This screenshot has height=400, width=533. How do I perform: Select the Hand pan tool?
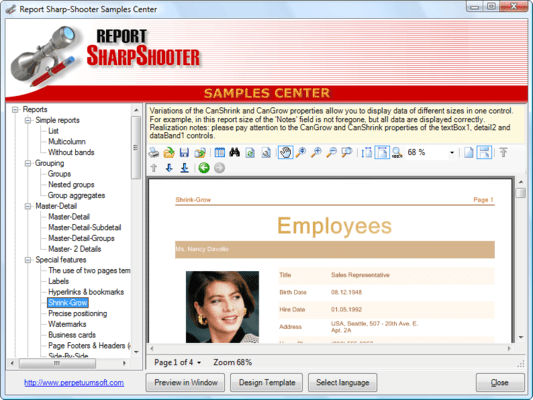pos(286,152)
